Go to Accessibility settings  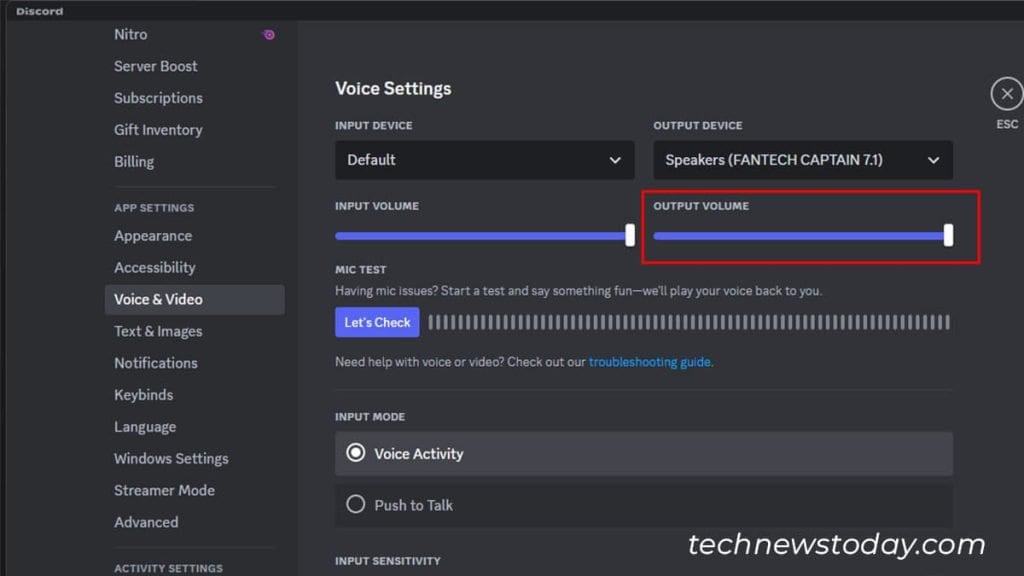click(155, 267)
